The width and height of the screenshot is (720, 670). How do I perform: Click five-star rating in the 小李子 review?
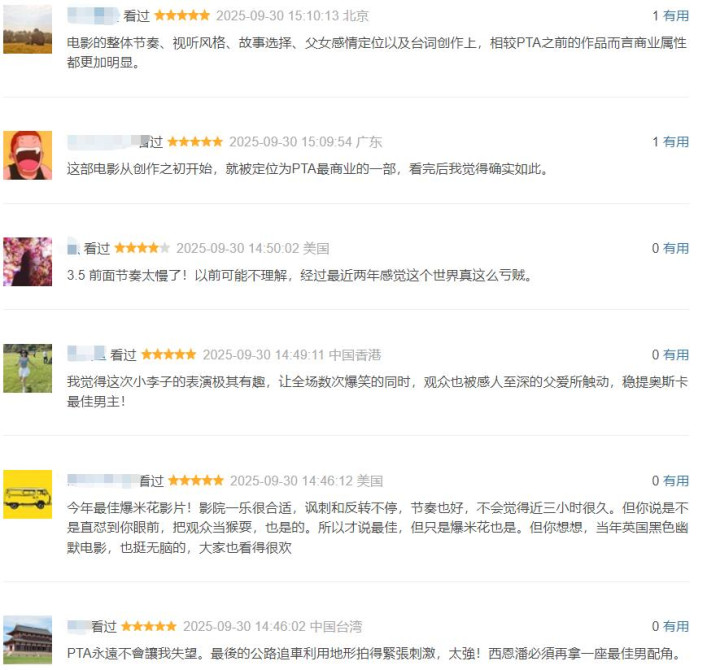tap(169, 355)
